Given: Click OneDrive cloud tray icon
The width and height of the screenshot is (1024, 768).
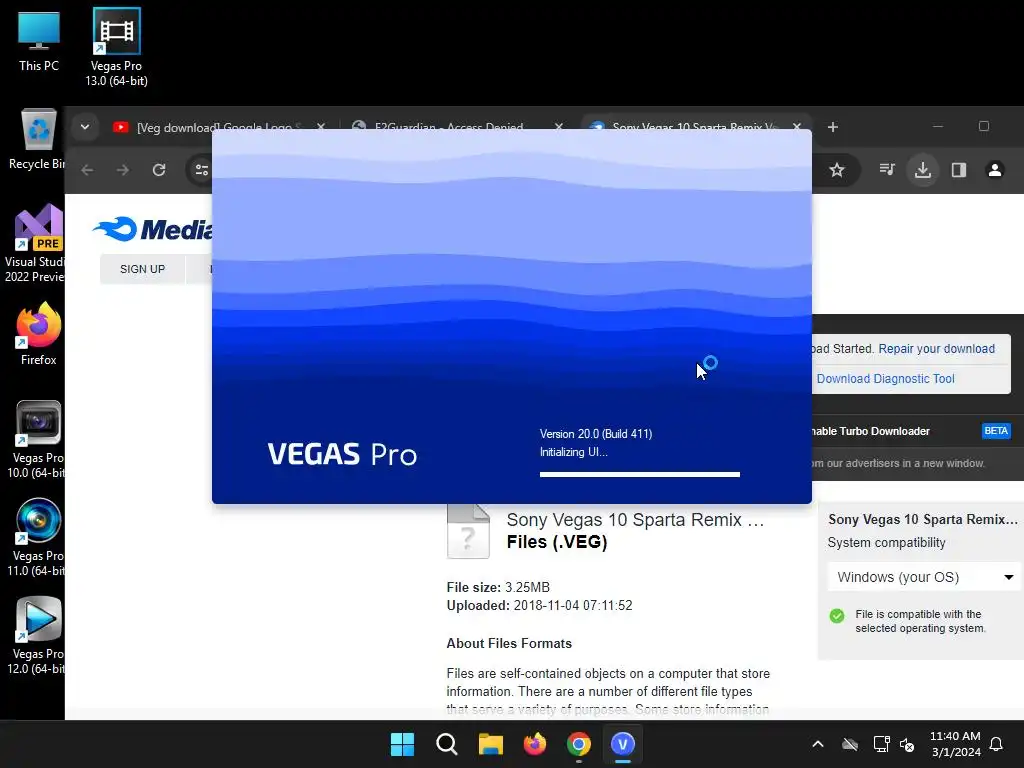Looking at the screenshot, I should [x=850, y=744].
